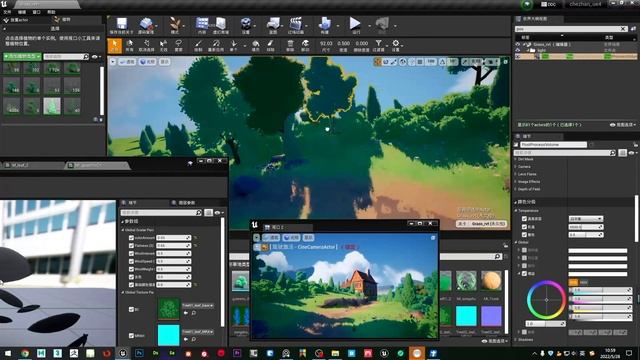Open viewport options arrow at viewport top-left
The height and width of the screenshot is (360, 640).
[113, 62]
